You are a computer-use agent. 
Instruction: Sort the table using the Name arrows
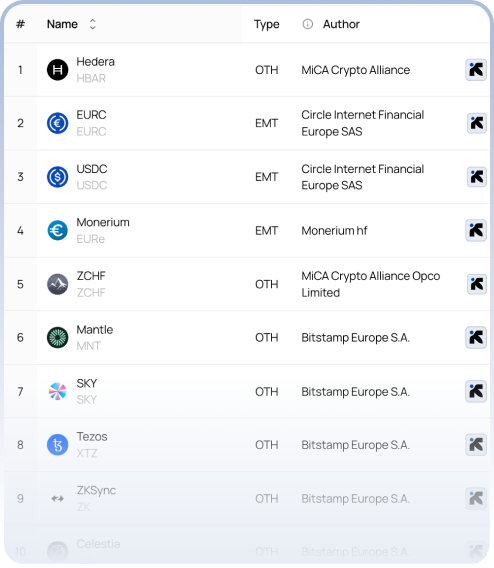[93, 24]
